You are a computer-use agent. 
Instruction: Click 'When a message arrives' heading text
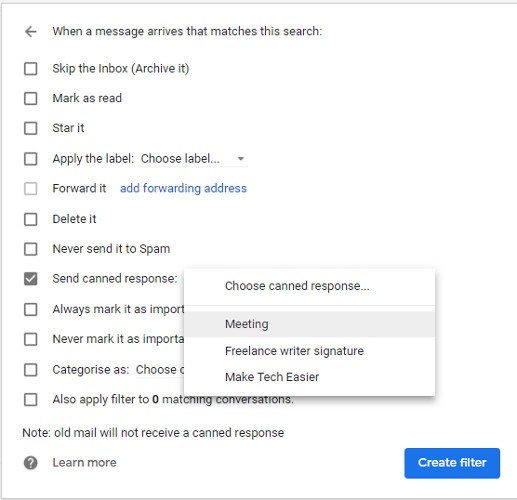[187, 31]
